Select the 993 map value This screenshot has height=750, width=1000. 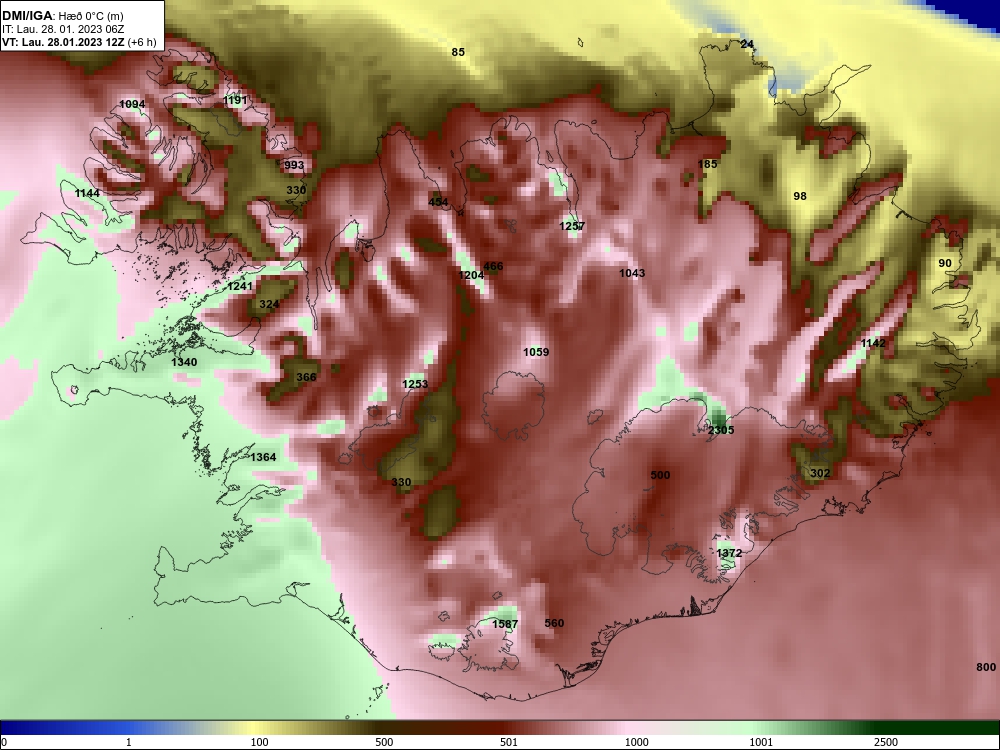pyautogui.click(x=294, y=165)
